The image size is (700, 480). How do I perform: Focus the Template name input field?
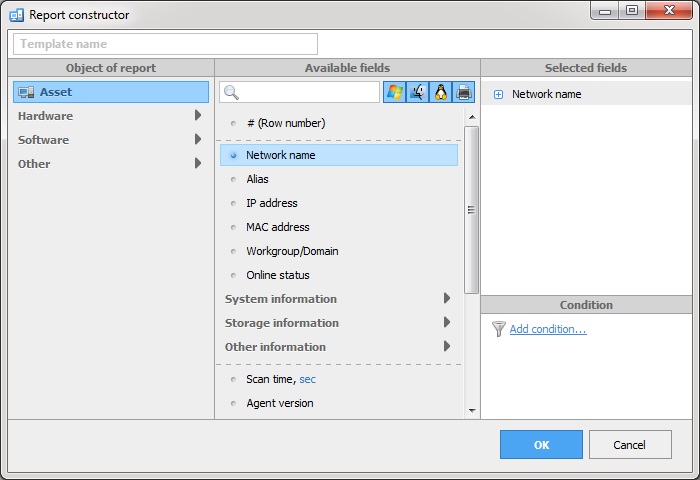(165, 44)
